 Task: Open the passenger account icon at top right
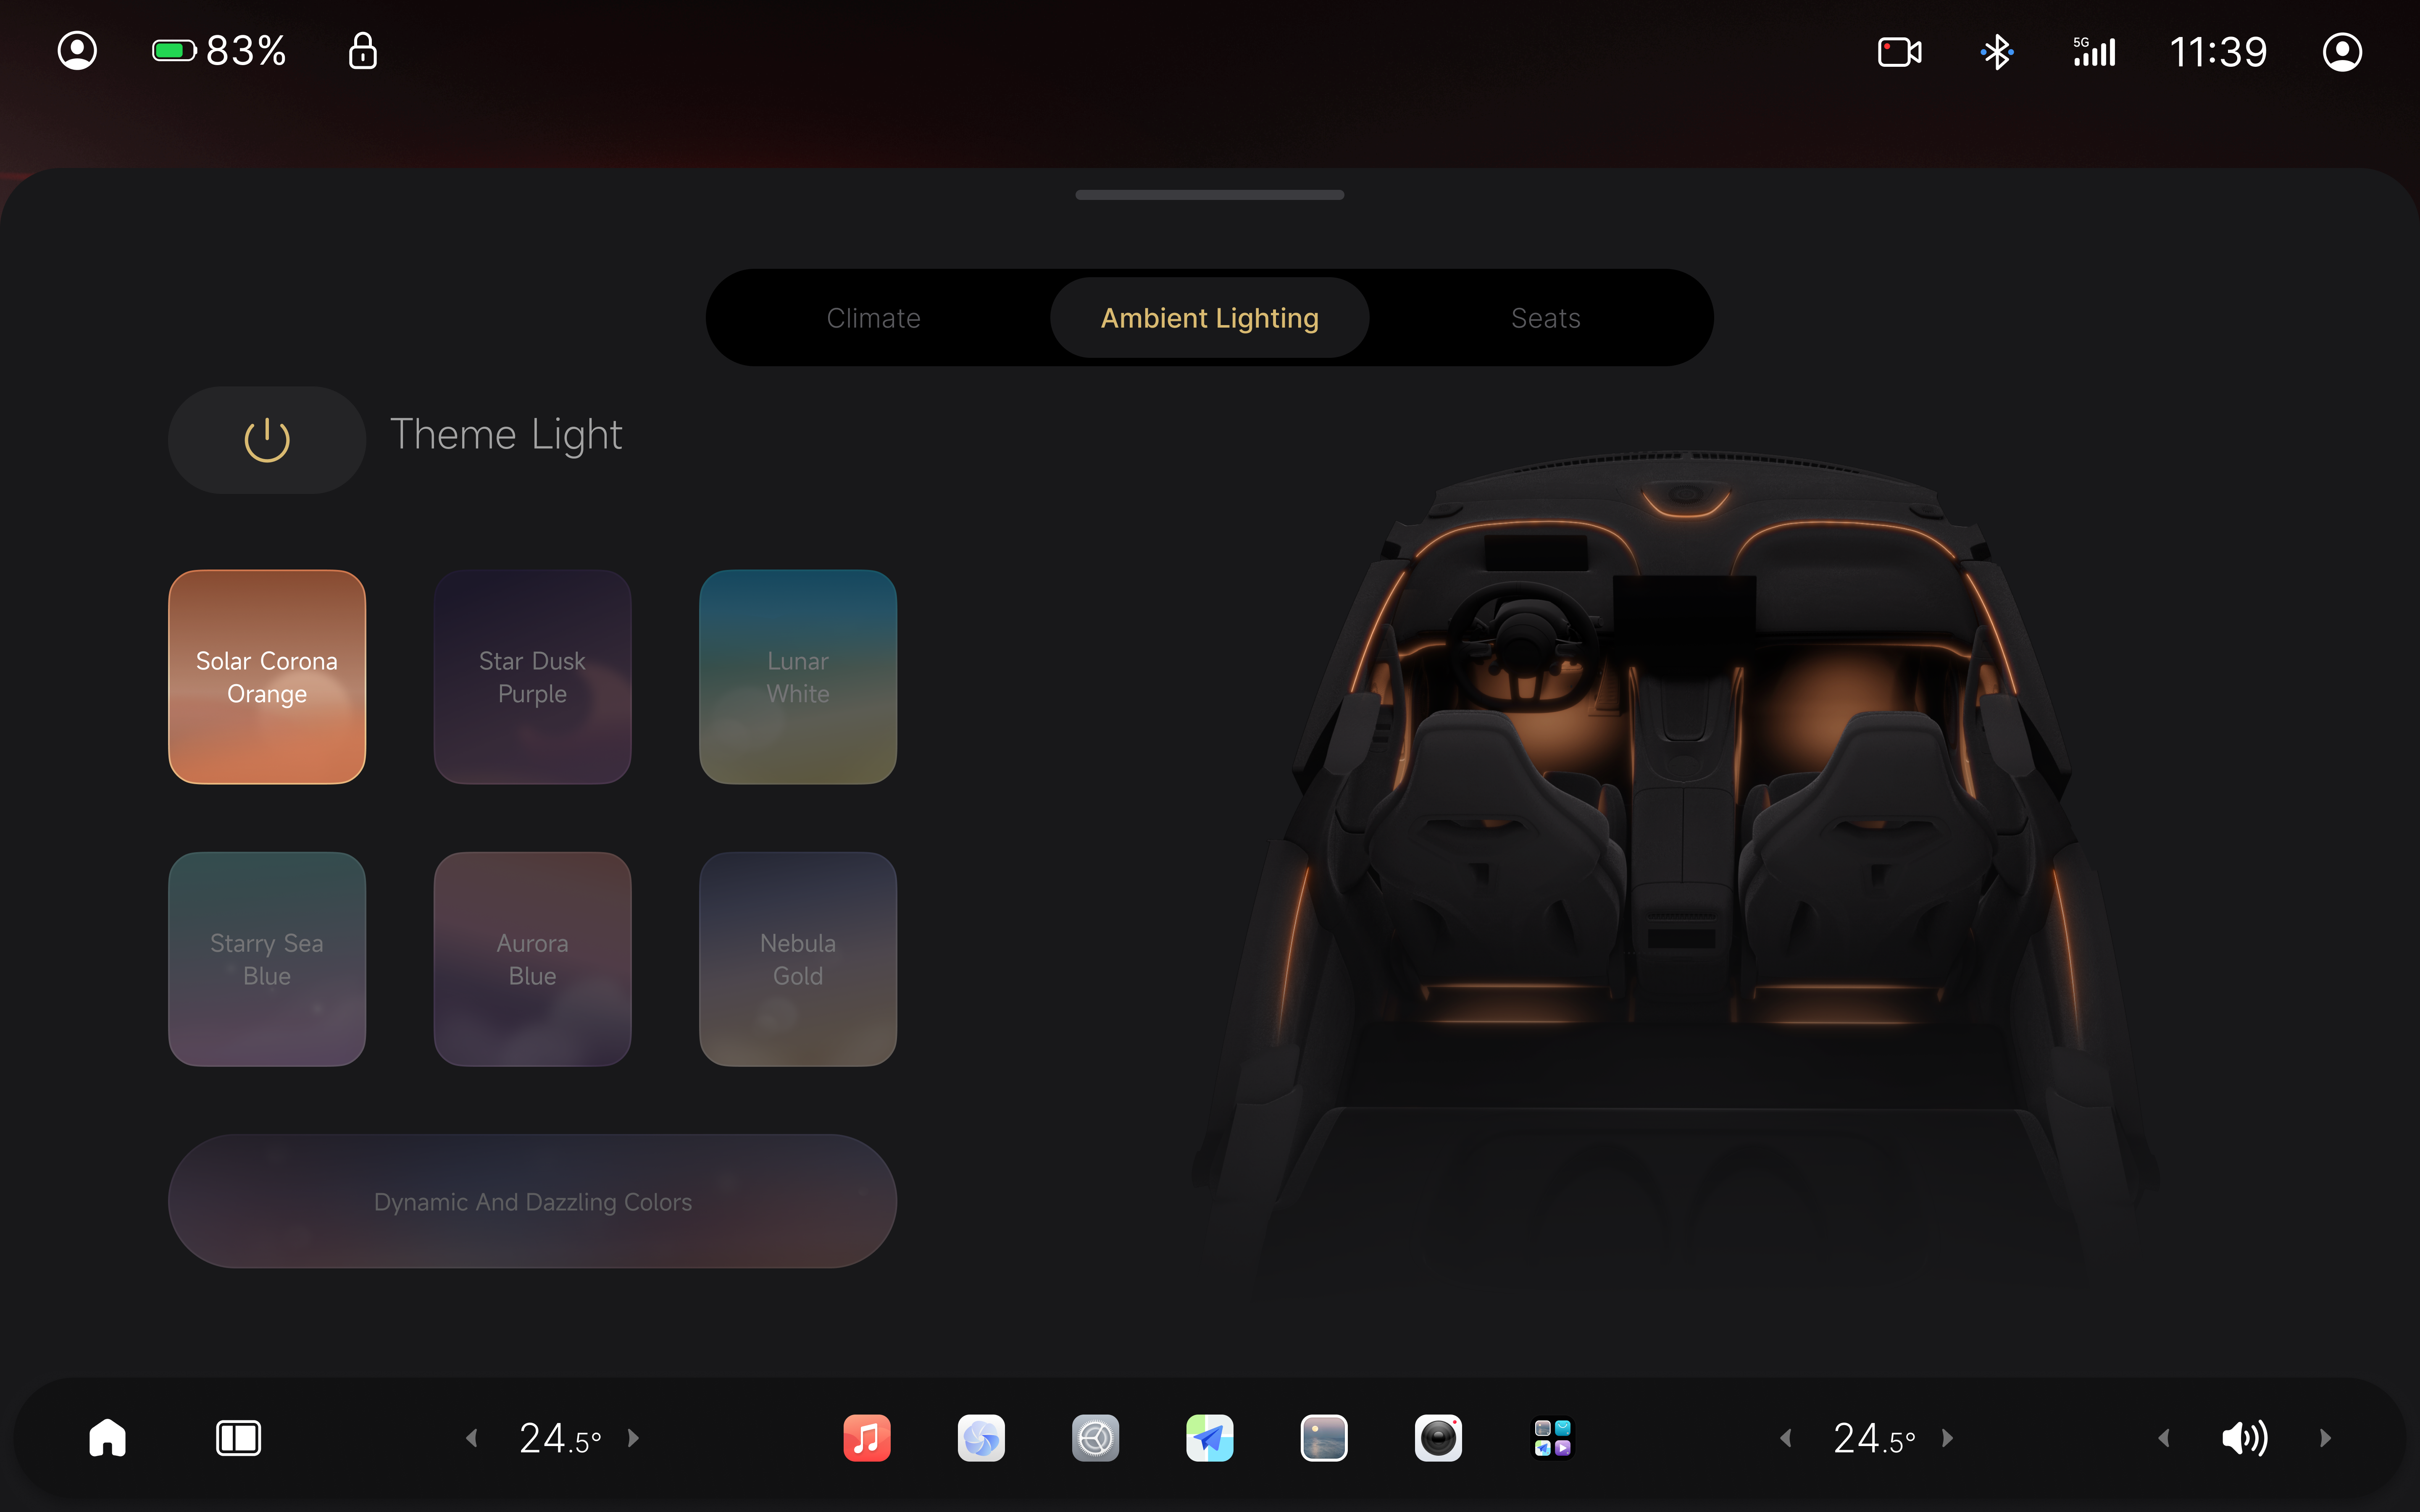(x=2342, y=52)
